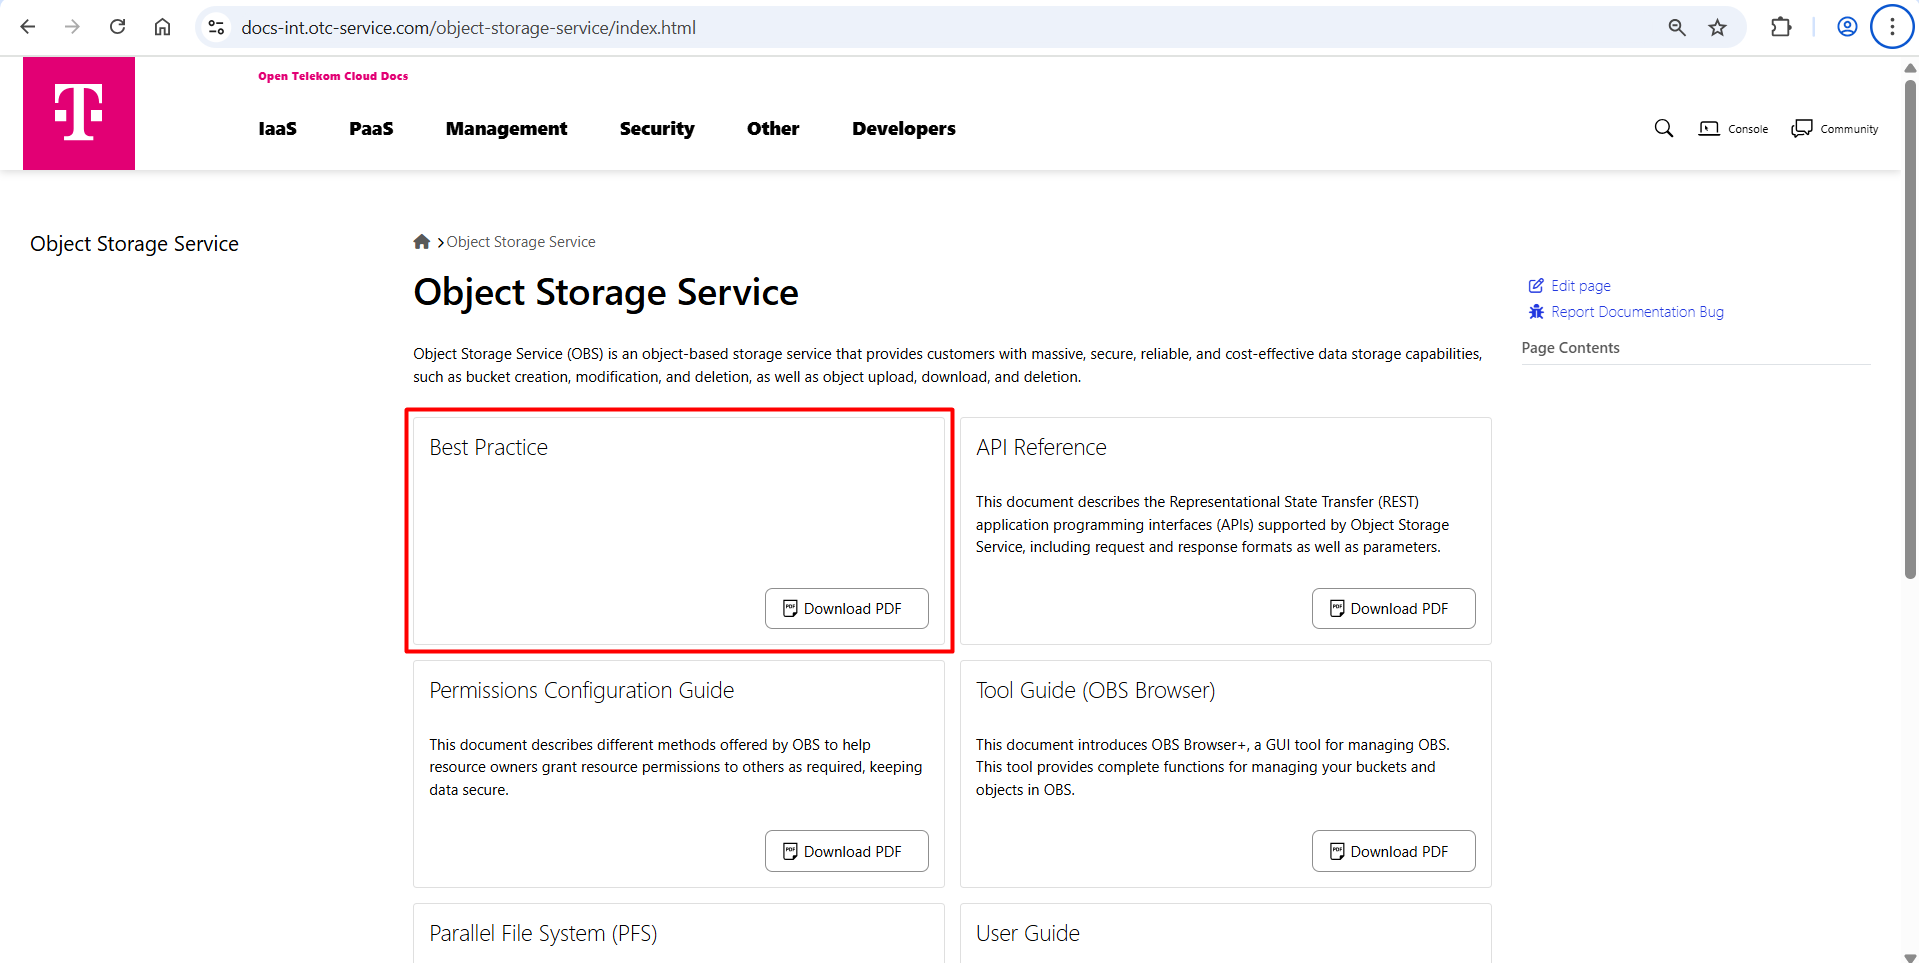Click the Edit page link

pos(1580,286)
